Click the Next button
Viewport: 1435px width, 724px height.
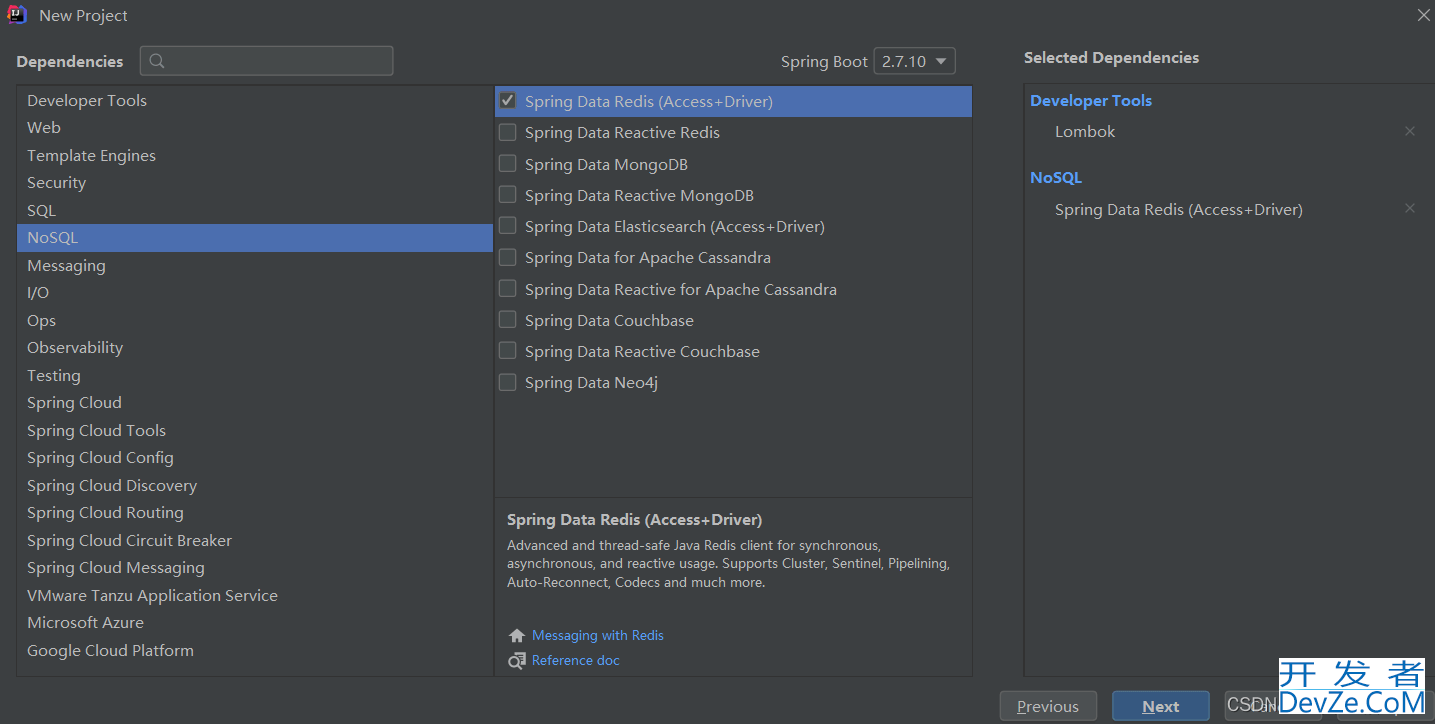pos(1161,706)
